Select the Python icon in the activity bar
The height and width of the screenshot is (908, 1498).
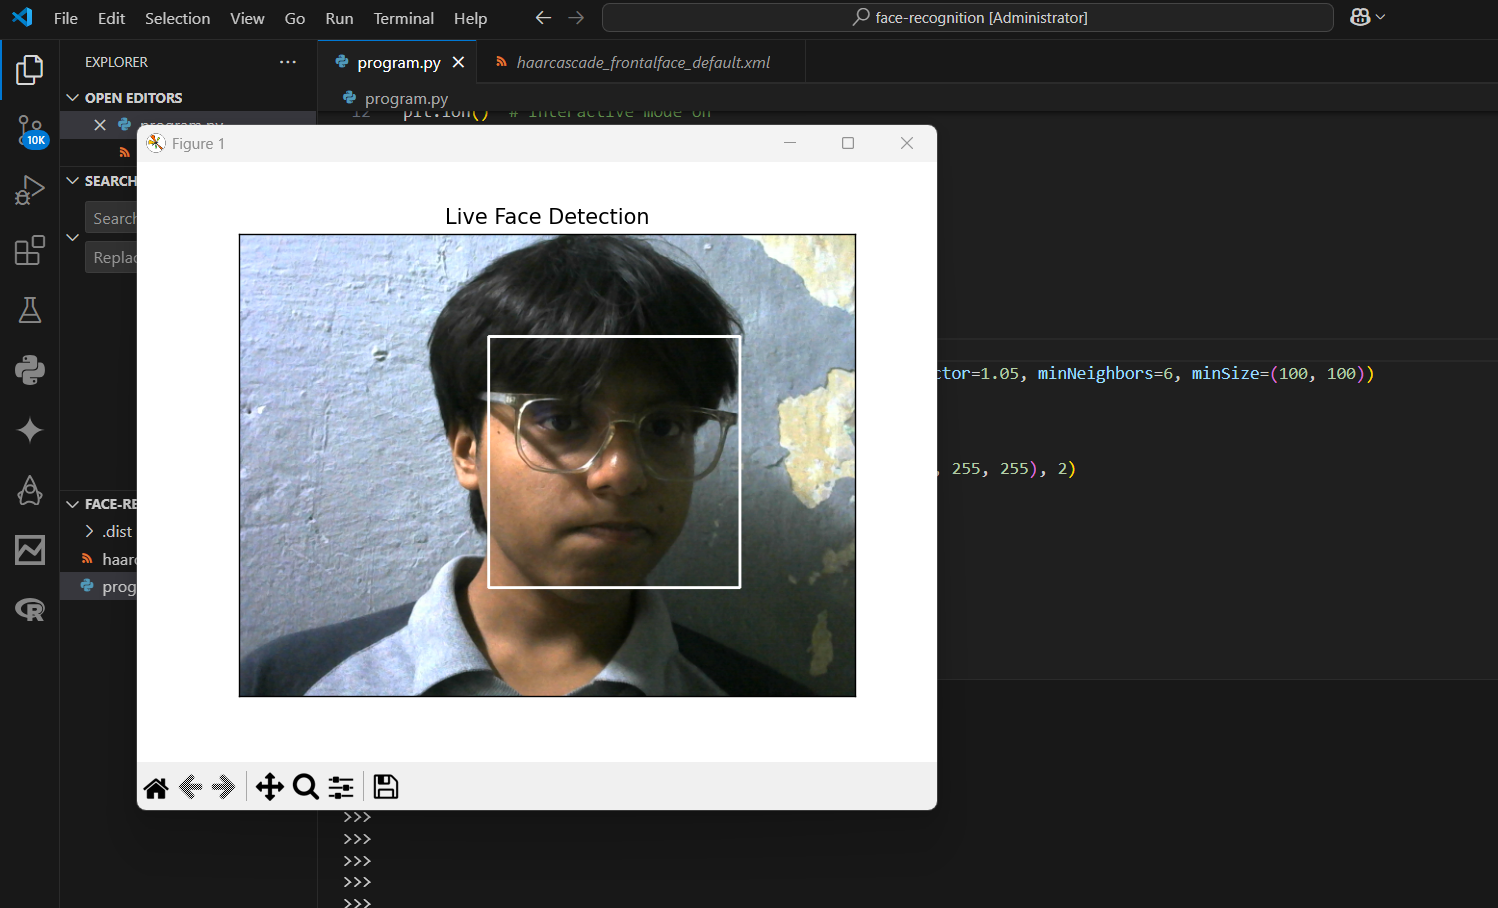point(29,370)
